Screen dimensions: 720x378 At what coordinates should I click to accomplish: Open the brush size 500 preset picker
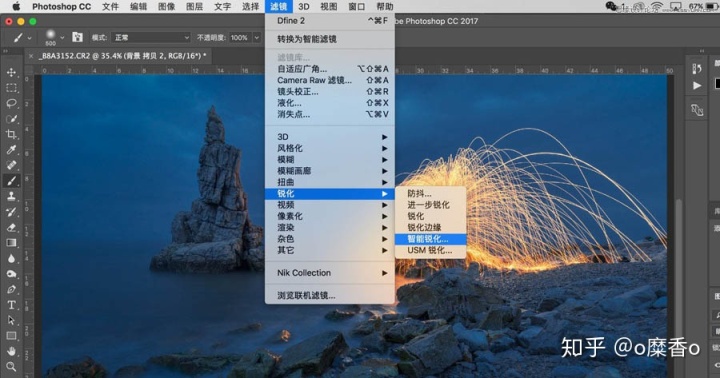pyautogui.click(x=62, y=38)
